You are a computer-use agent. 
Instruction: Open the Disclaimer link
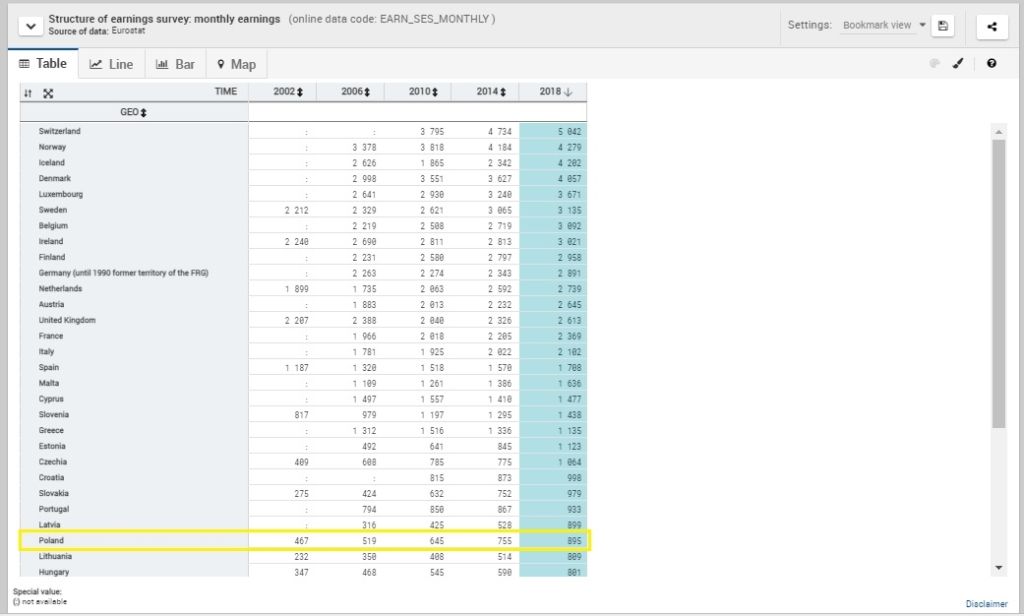point(986,603)
